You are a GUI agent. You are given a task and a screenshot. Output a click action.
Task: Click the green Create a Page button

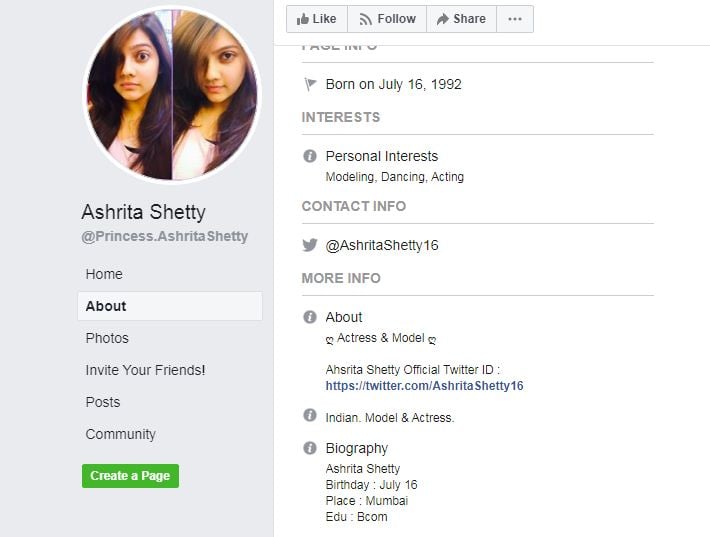pyautogui.click(x=130, y=476)
